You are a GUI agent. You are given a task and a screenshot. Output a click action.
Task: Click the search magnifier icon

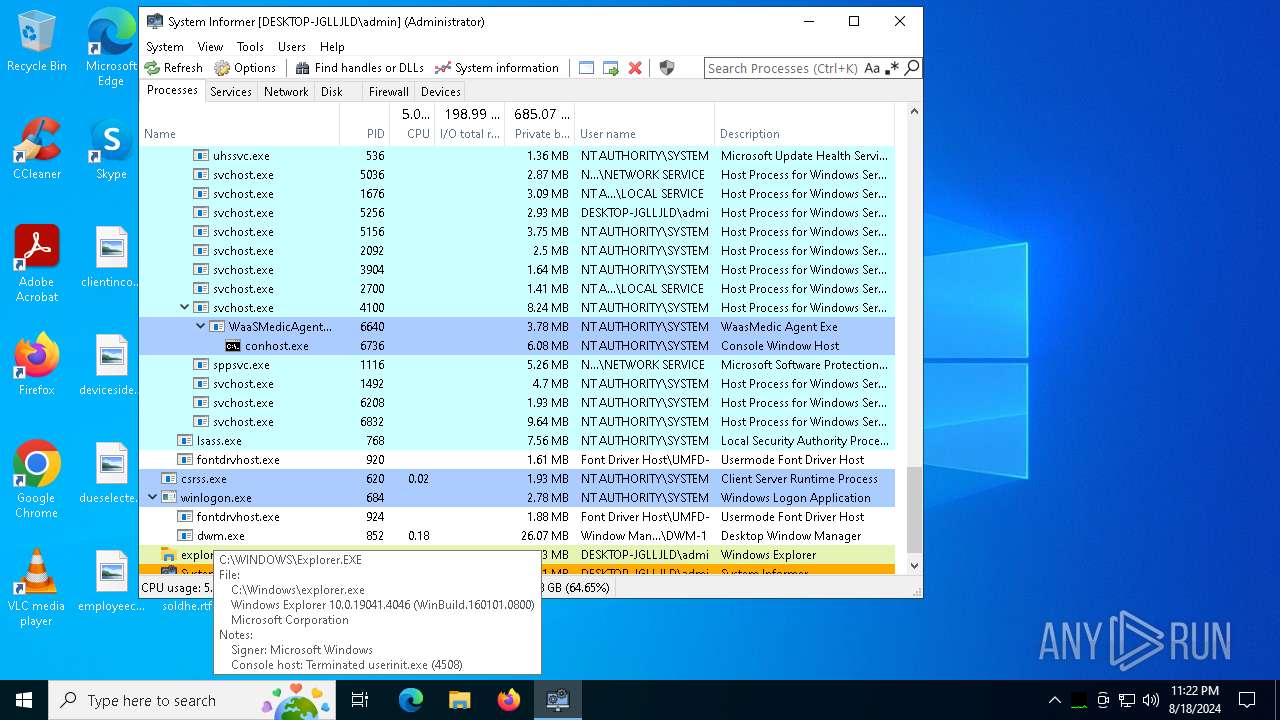coord(911,68)
